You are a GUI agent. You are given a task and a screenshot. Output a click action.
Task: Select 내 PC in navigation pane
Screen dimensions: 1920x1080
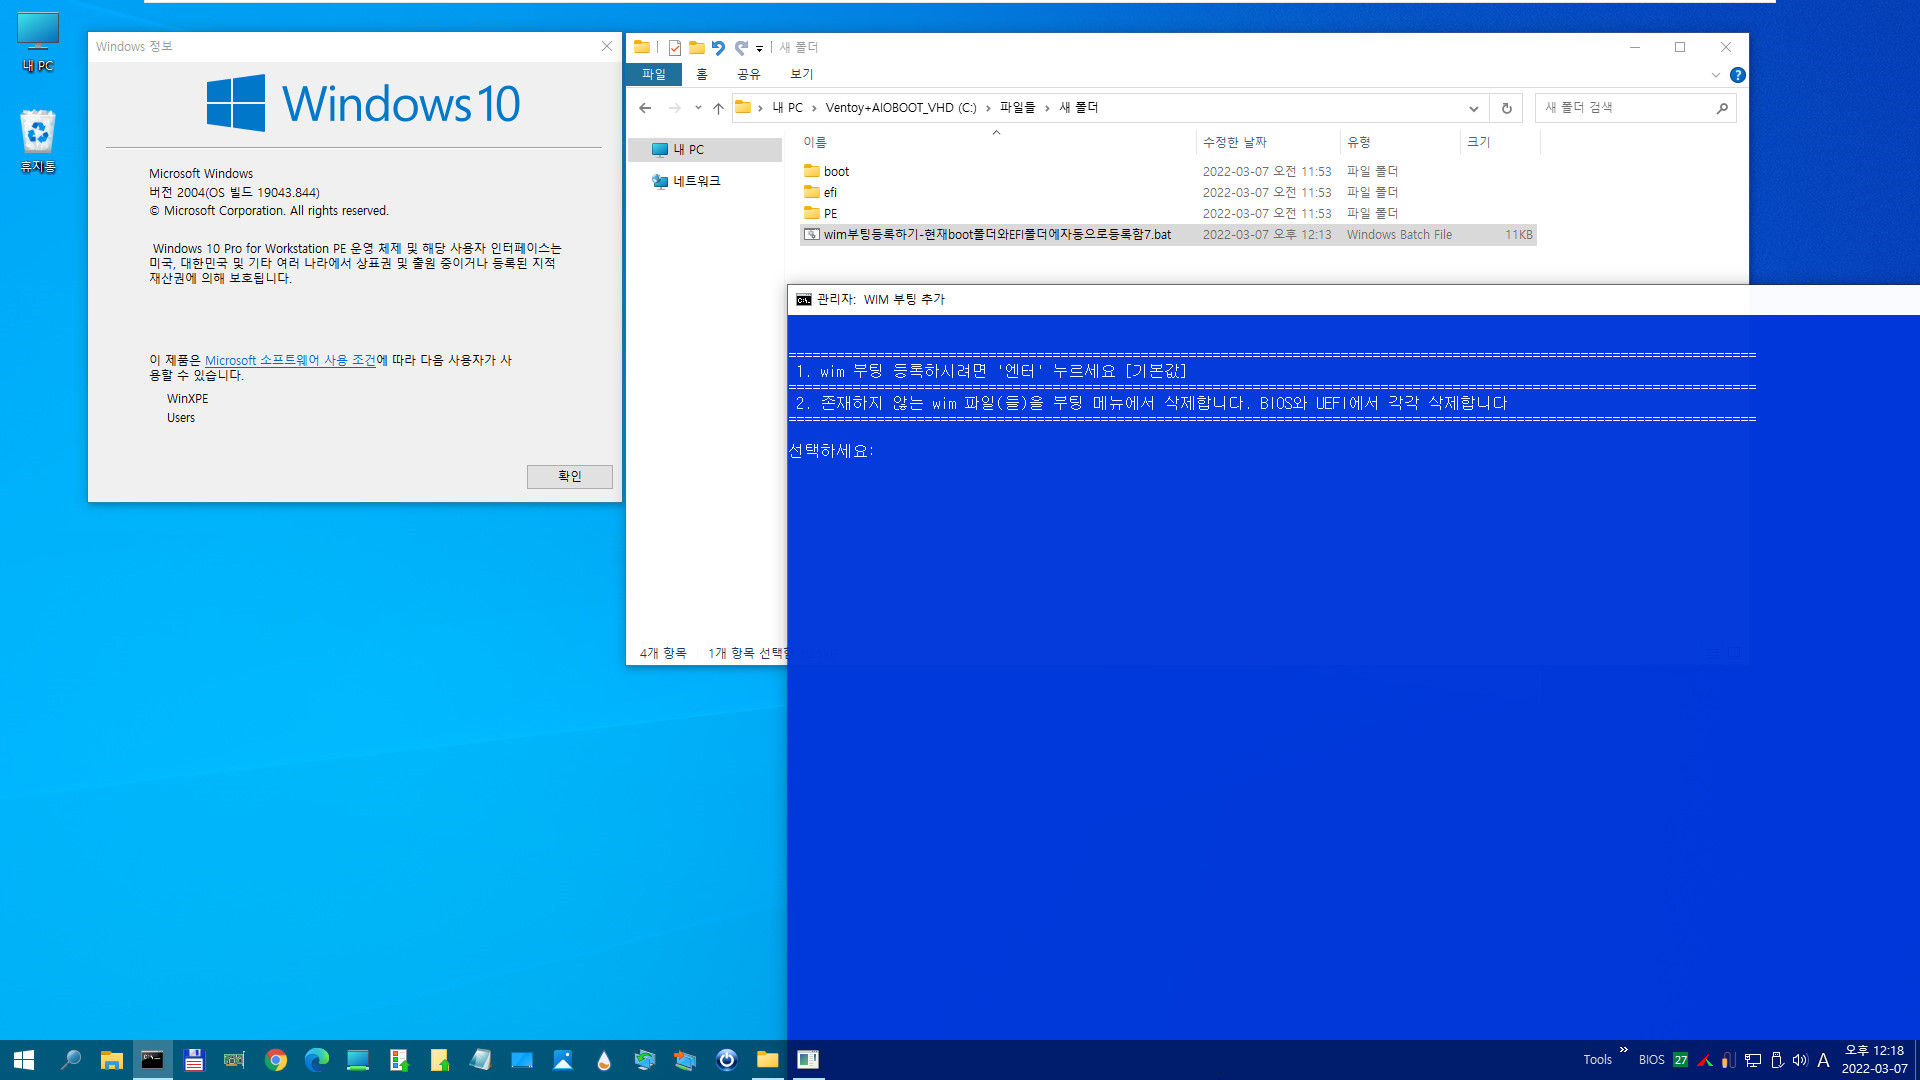705,150
